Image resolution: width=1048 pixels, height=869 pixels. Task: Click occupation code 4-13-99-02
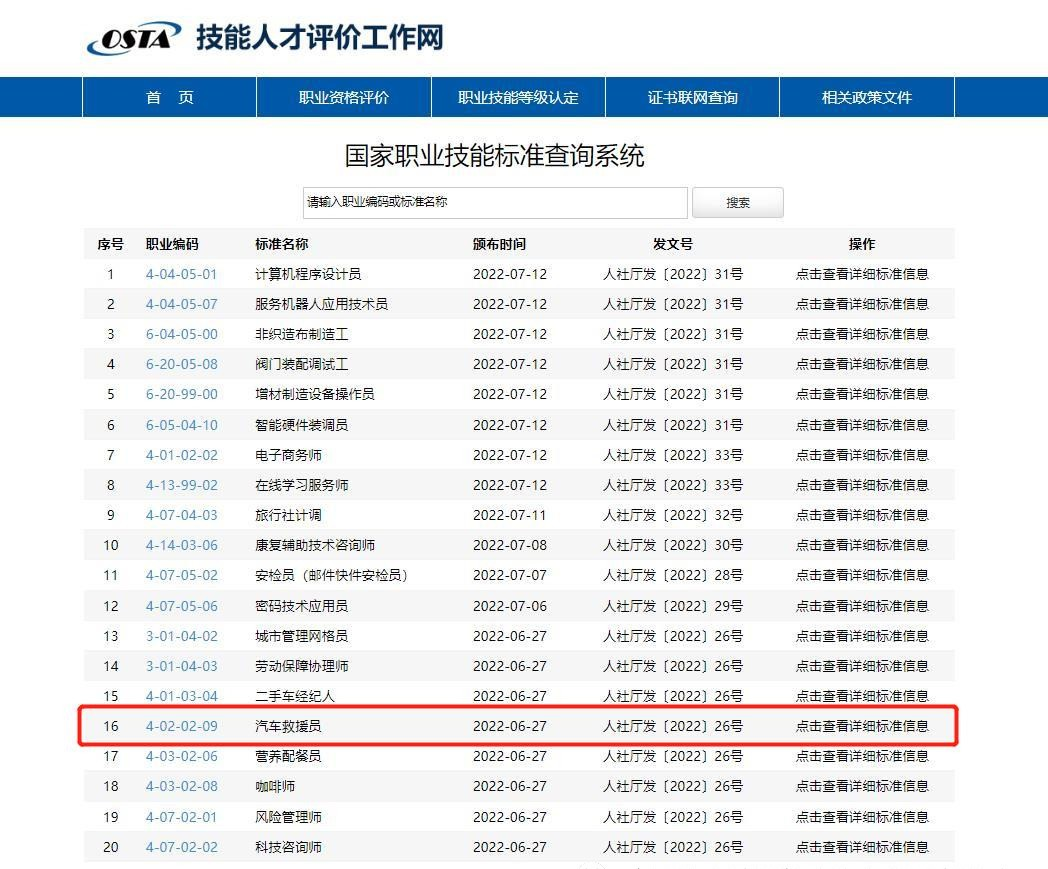coord(181,485)
